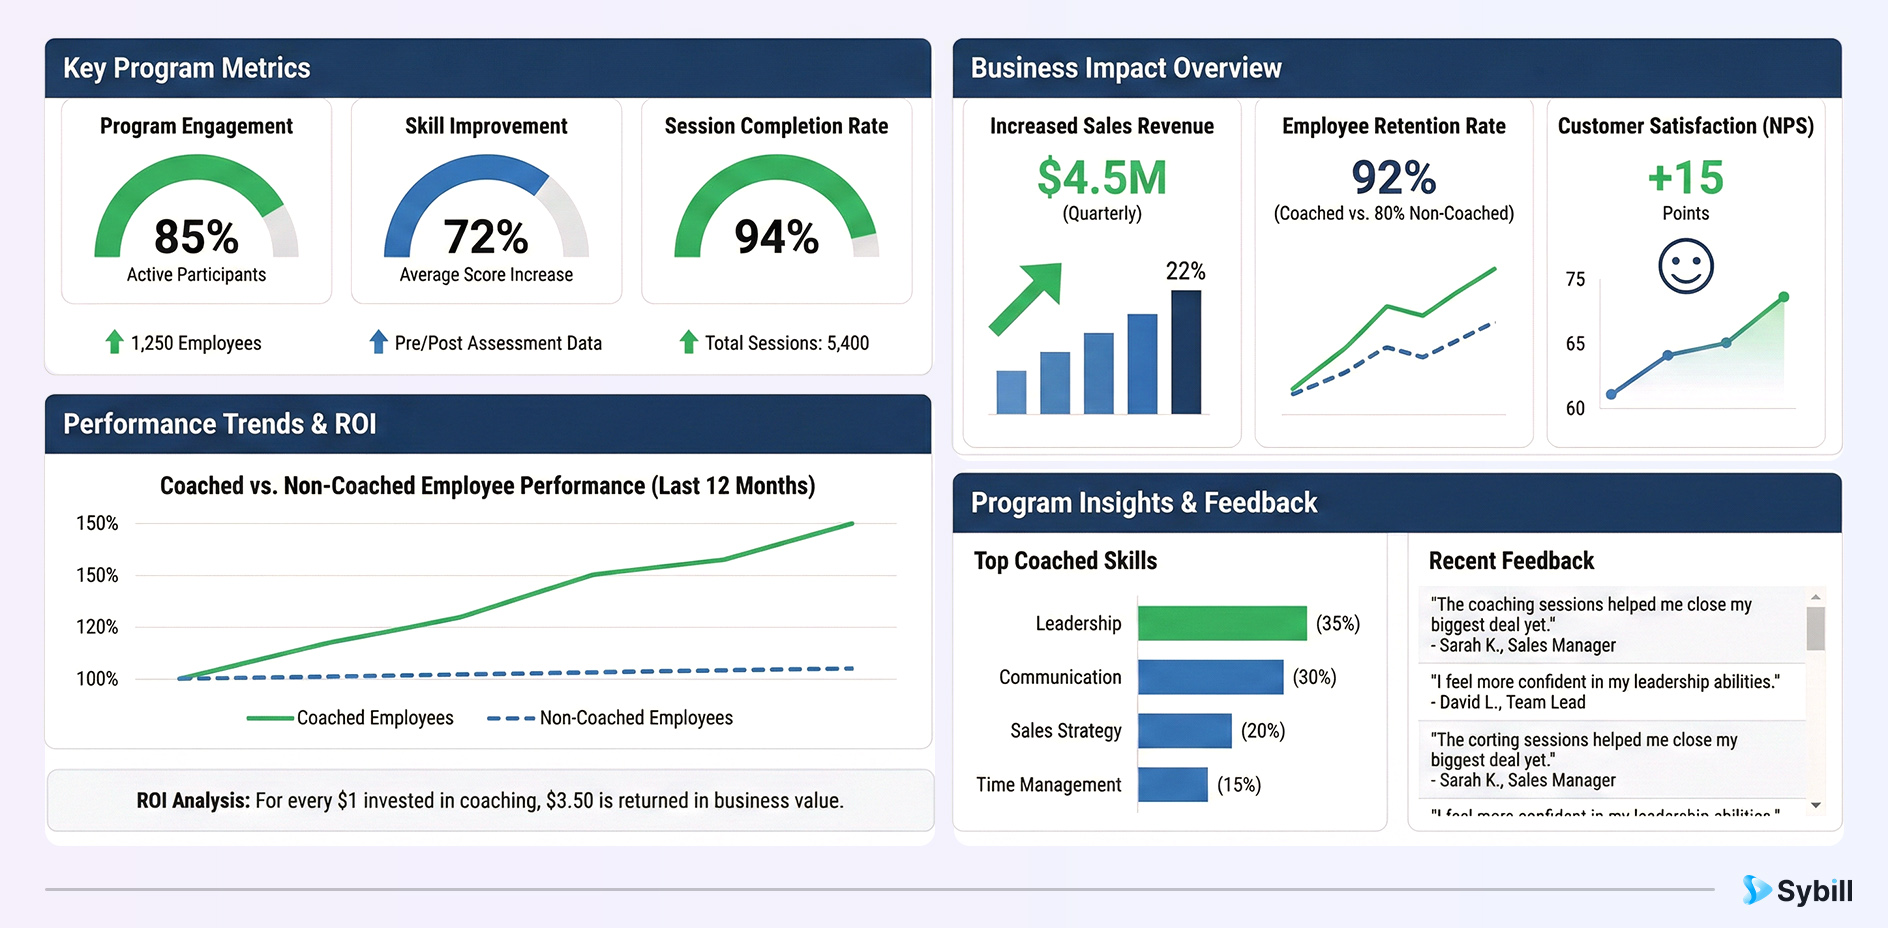Click the (35%) label next to Leadership
Image resolution: width=1888 pixels, height=928 pixels.
tap(1338, 623)
